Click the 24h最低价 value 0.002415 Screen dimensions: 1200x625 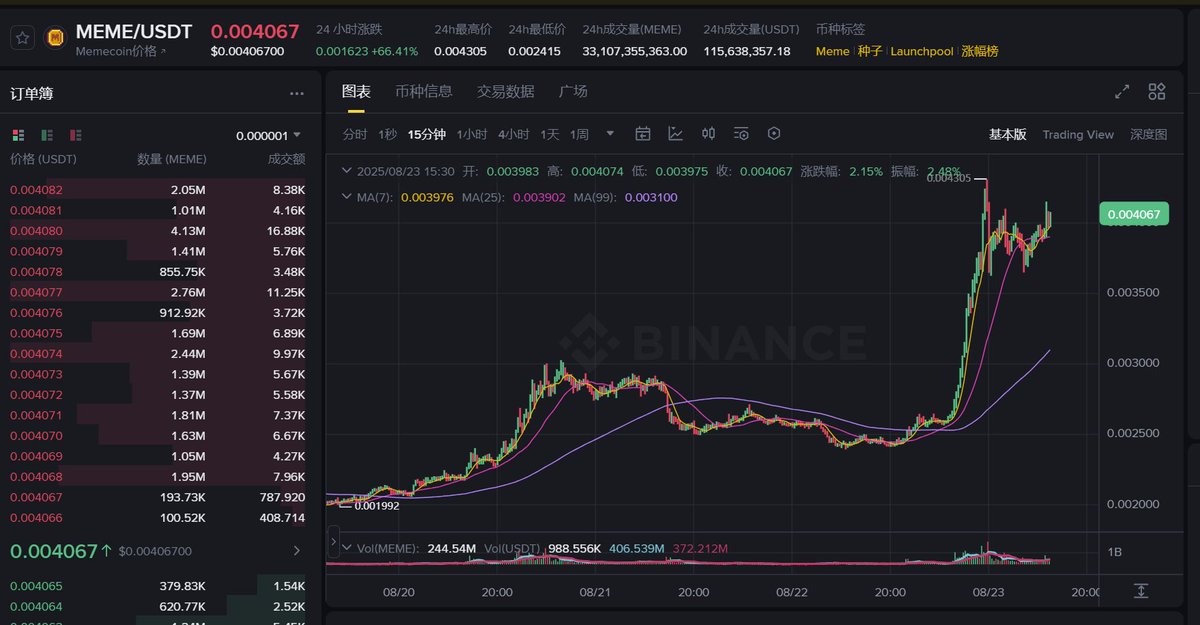pos(534,51)
